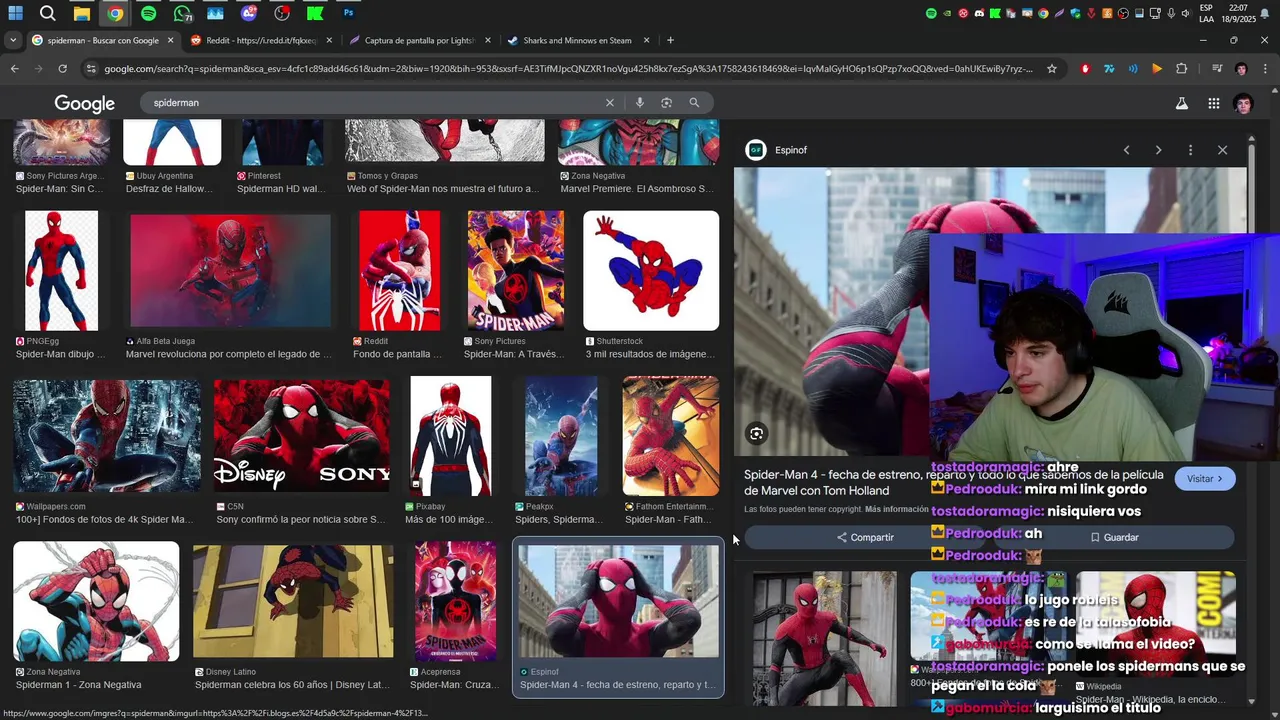Open the PNGEgg Spider-Man dibujo thumbnail

pos(62,270)
